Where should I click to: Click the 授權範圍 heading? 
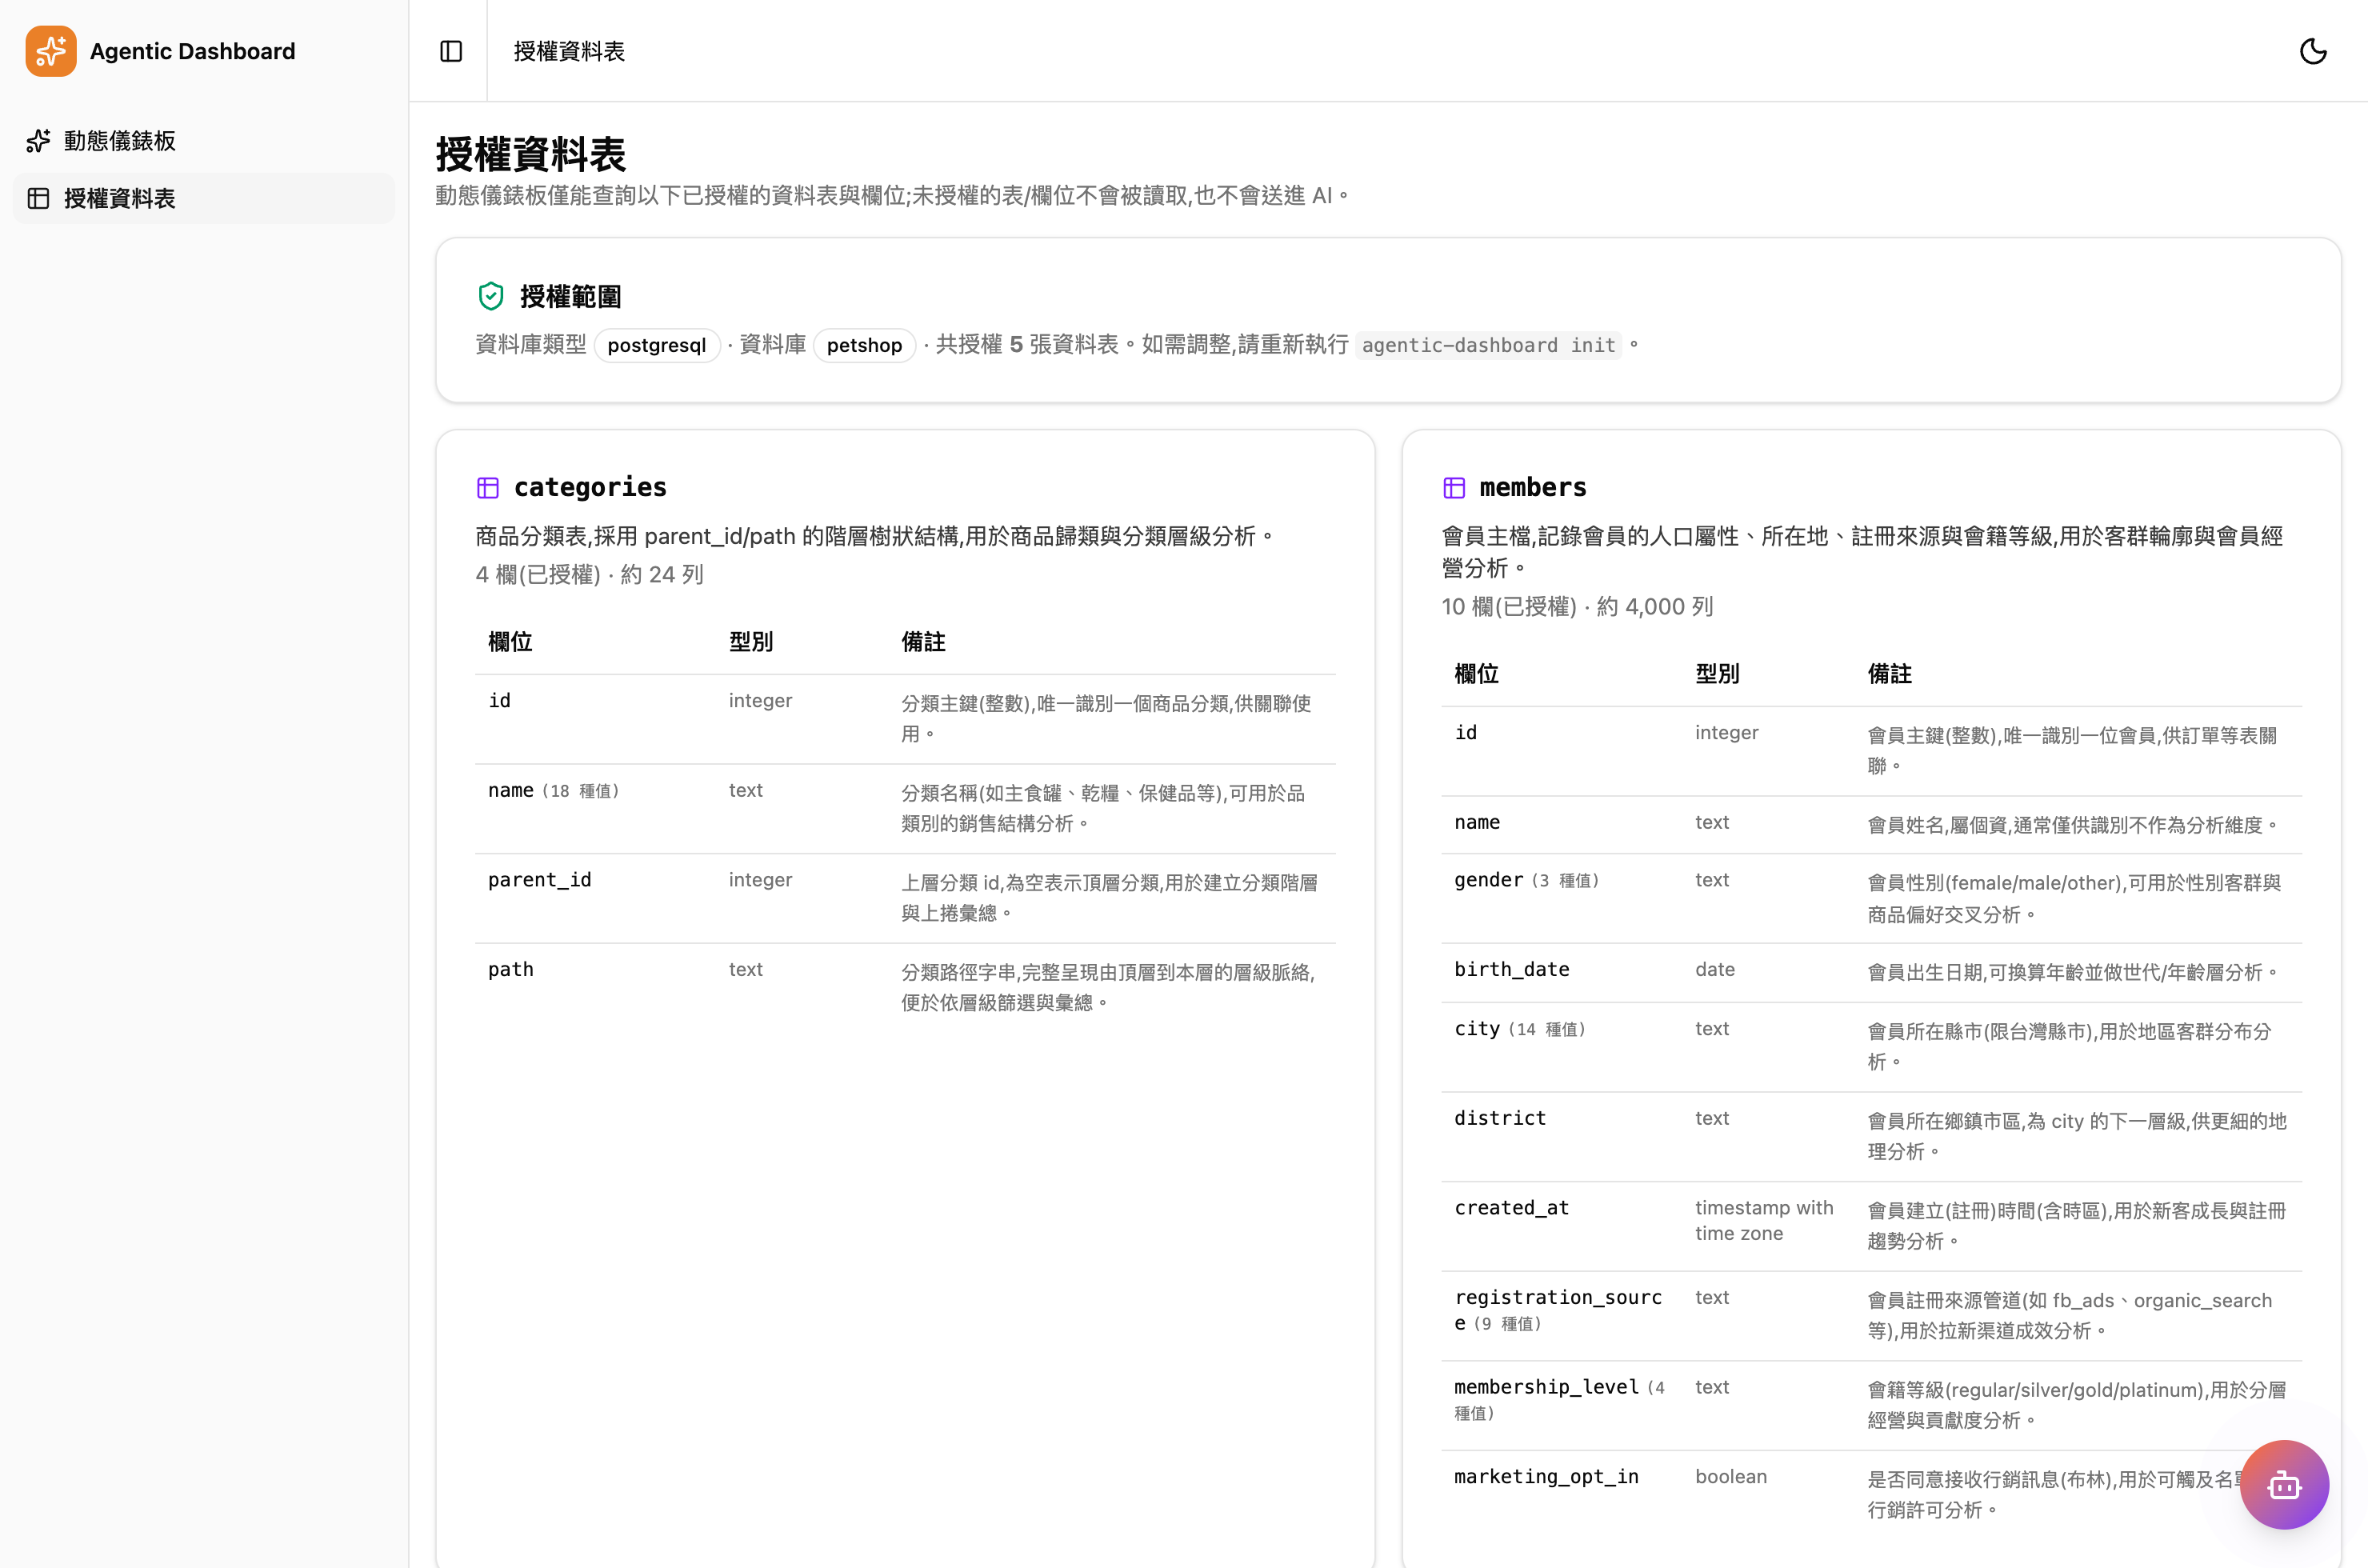[x=571, y=296]
